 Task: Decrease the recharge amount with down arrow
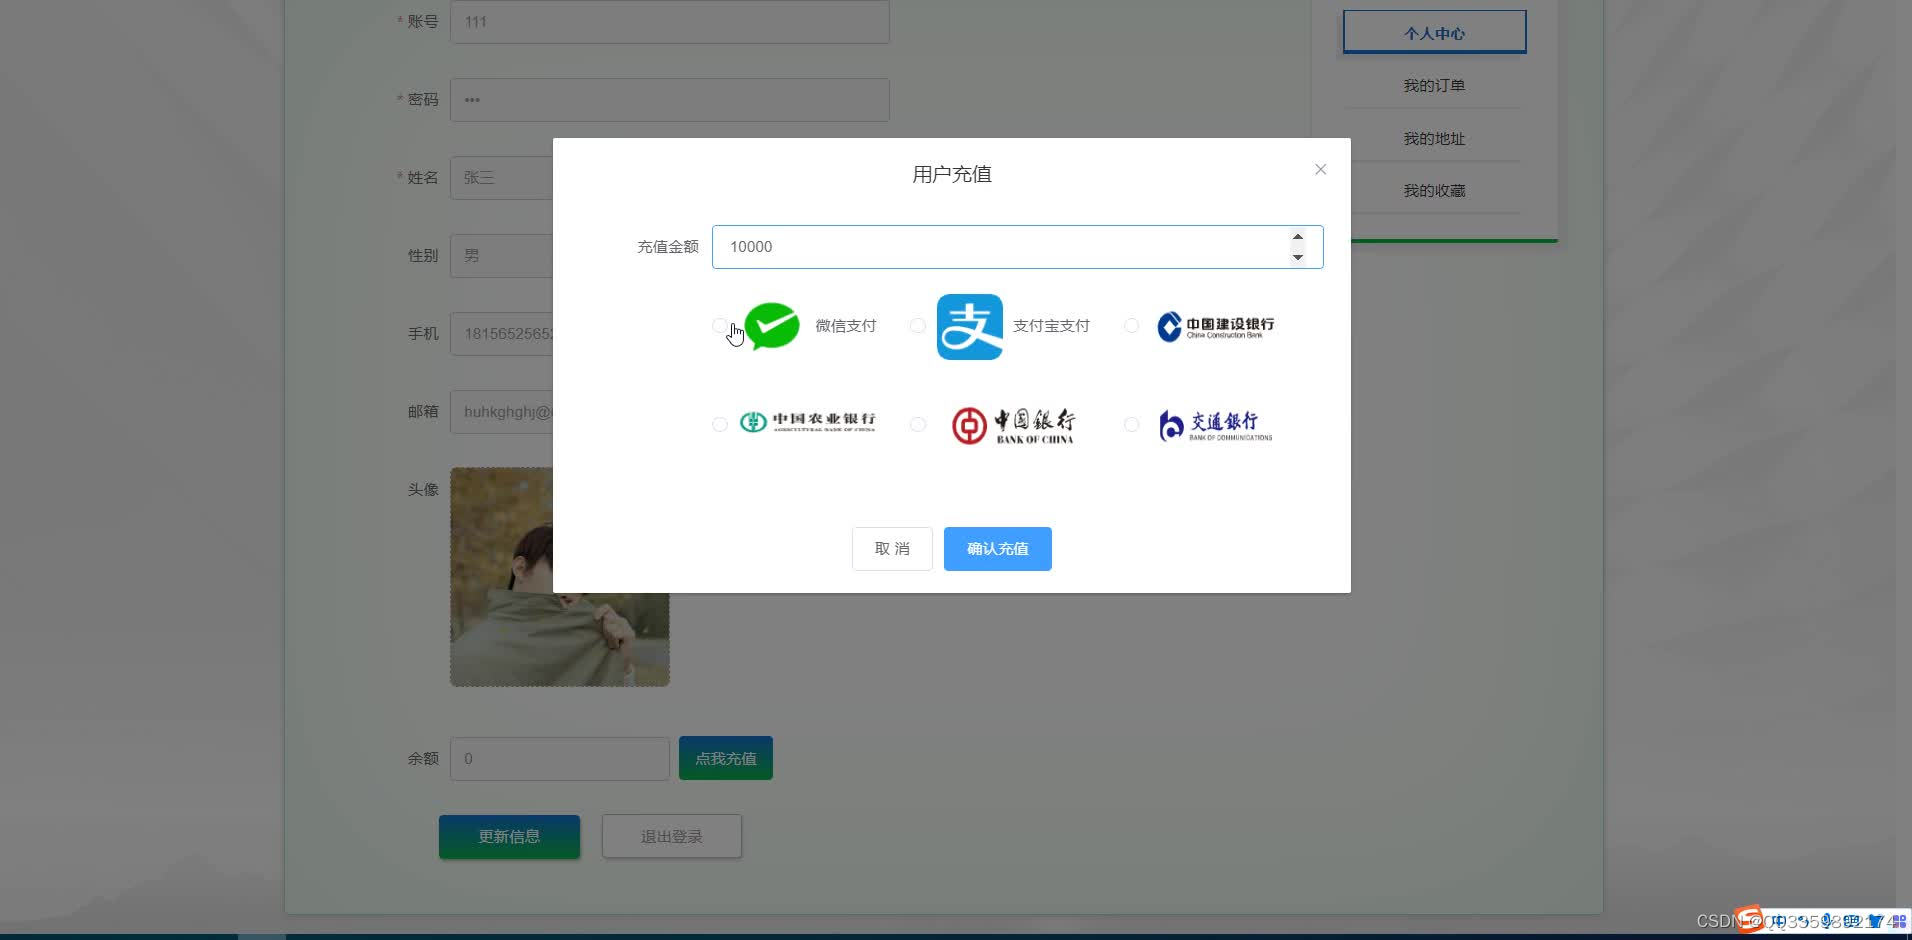1298,257
